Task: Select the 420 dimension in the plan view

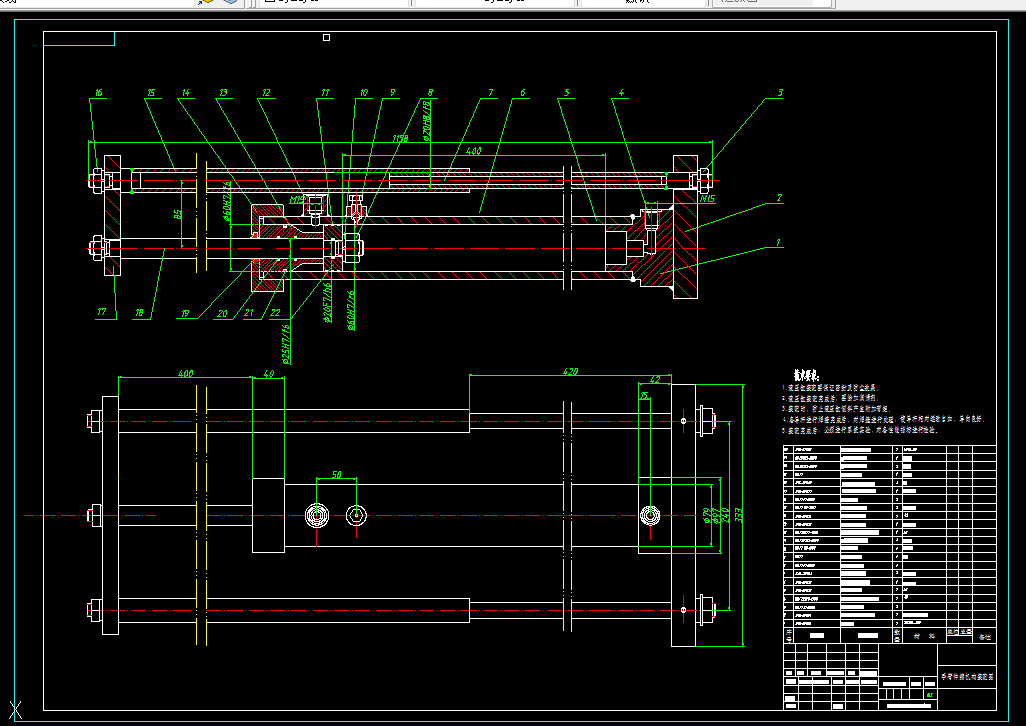Action: pos(571,372)
